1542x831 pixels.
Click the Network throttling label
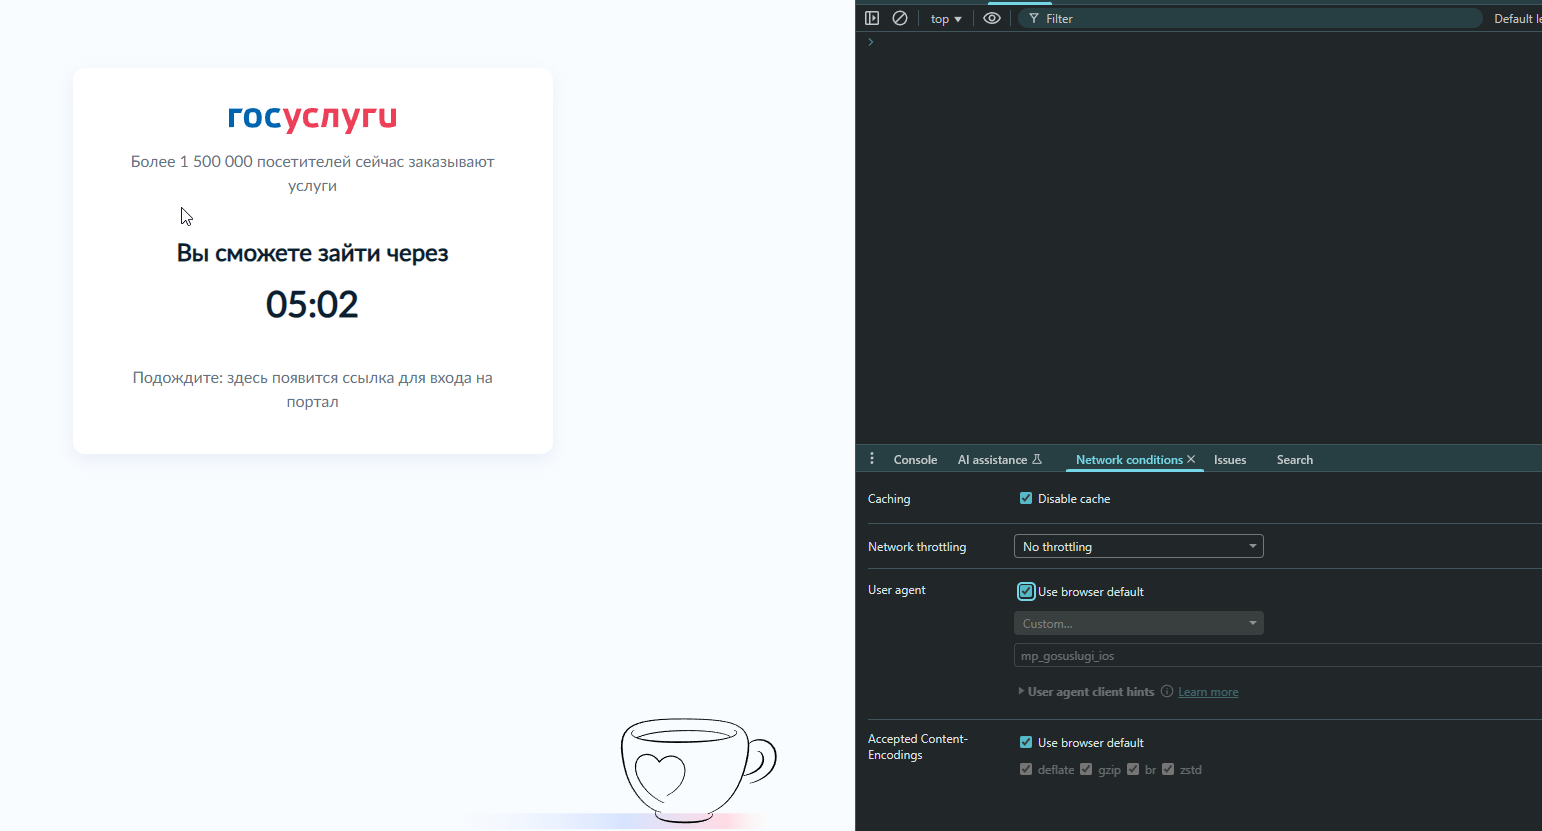pyautogui.click(x=917, y=547)
